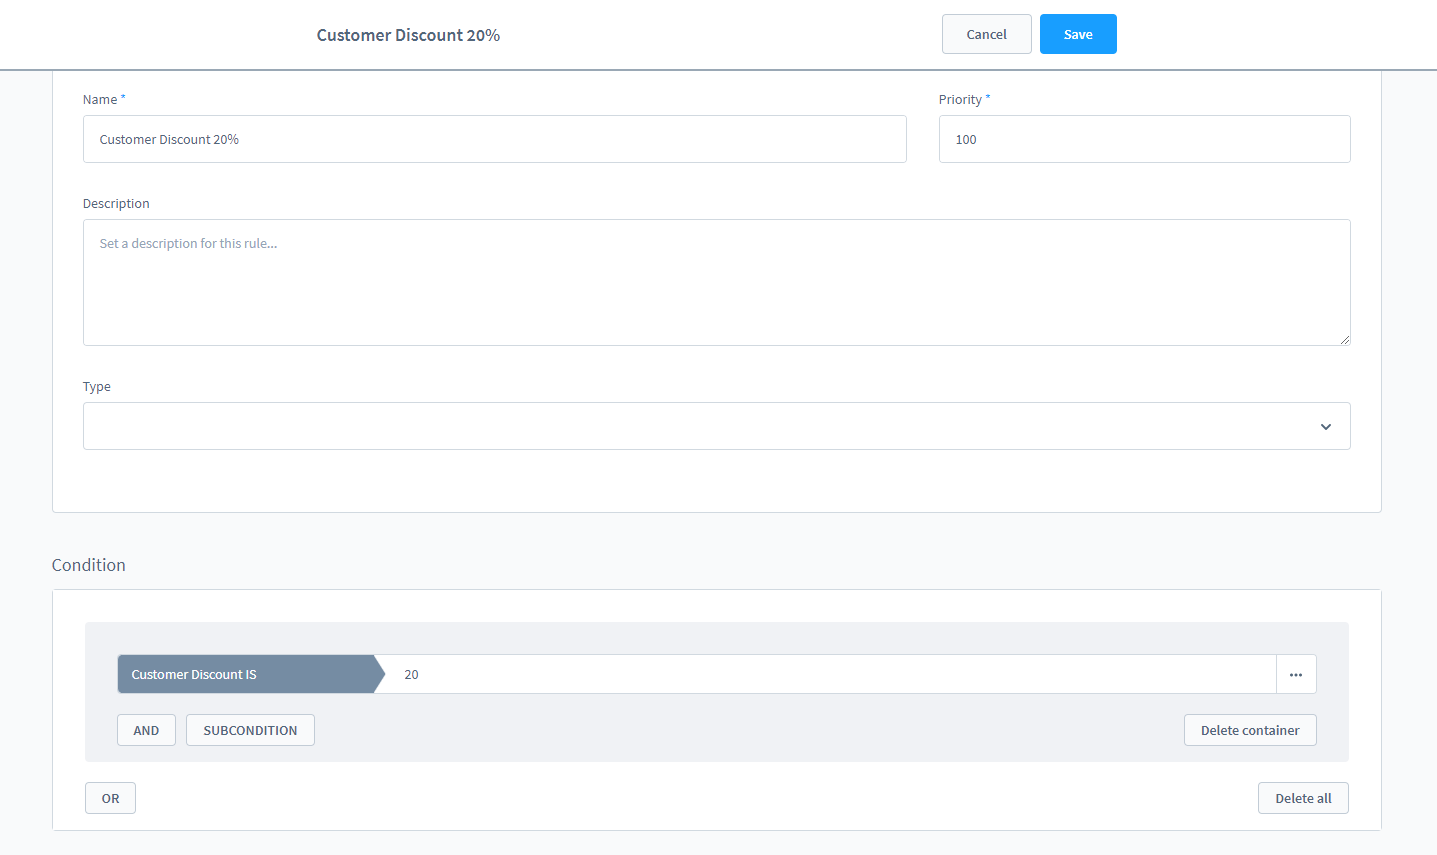Cancel editing the rule
The image size is (1437, 855).
coord(986,34)
